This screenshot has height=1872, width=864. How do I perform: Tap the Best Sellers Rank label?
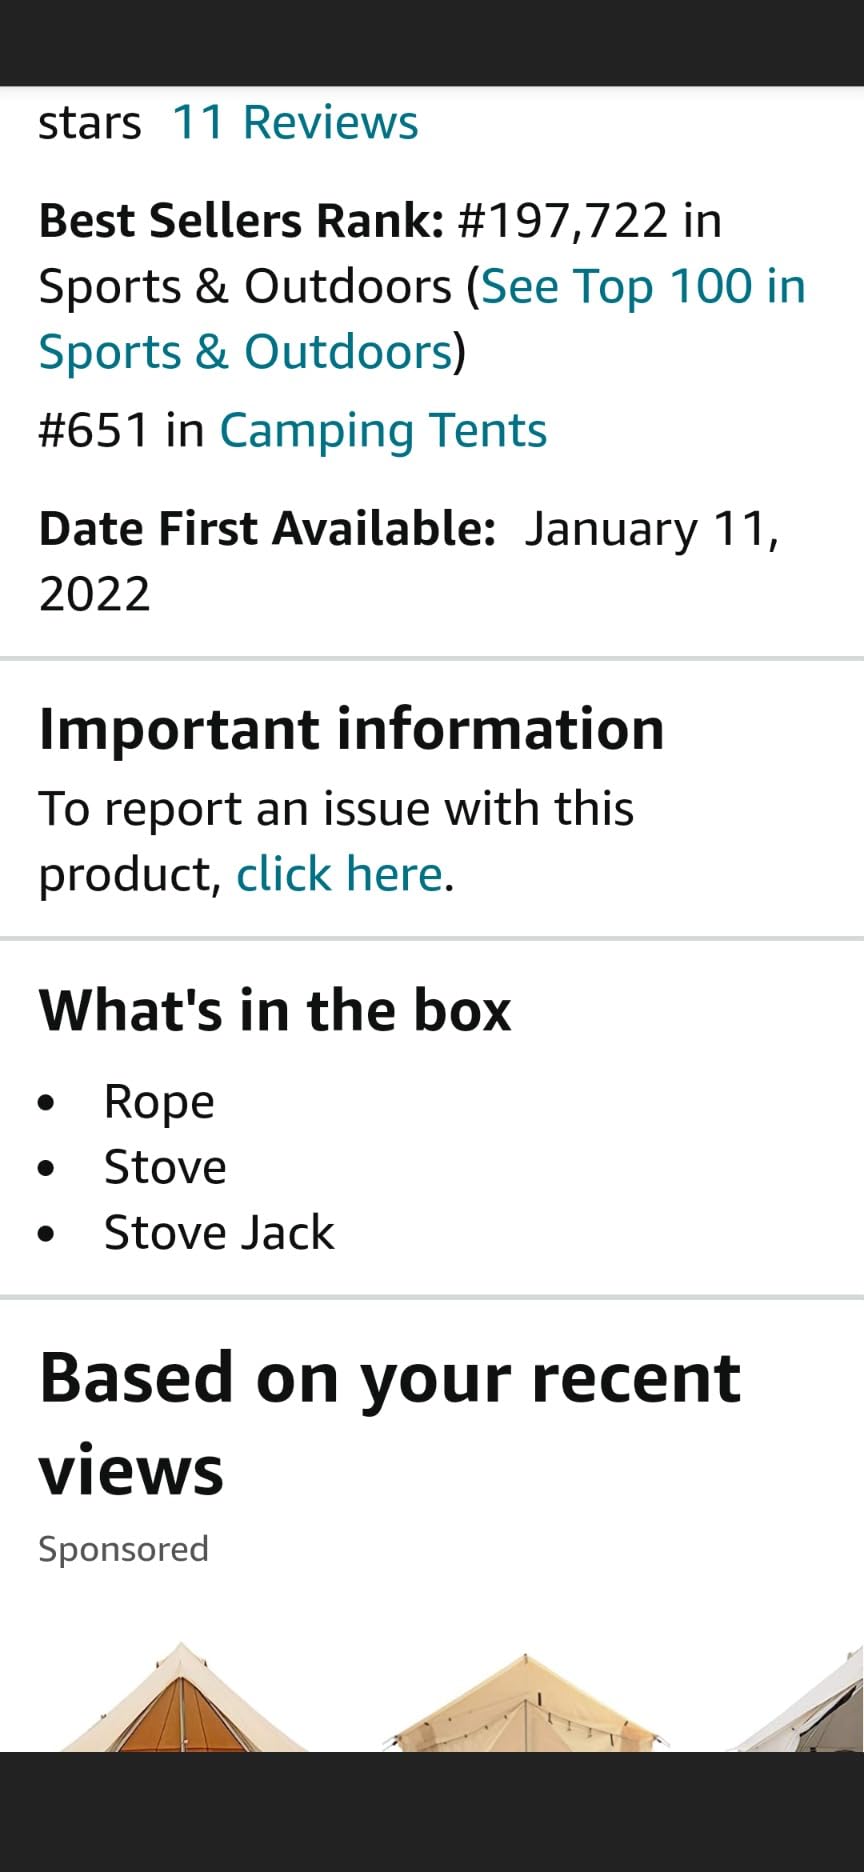[240, 221]
